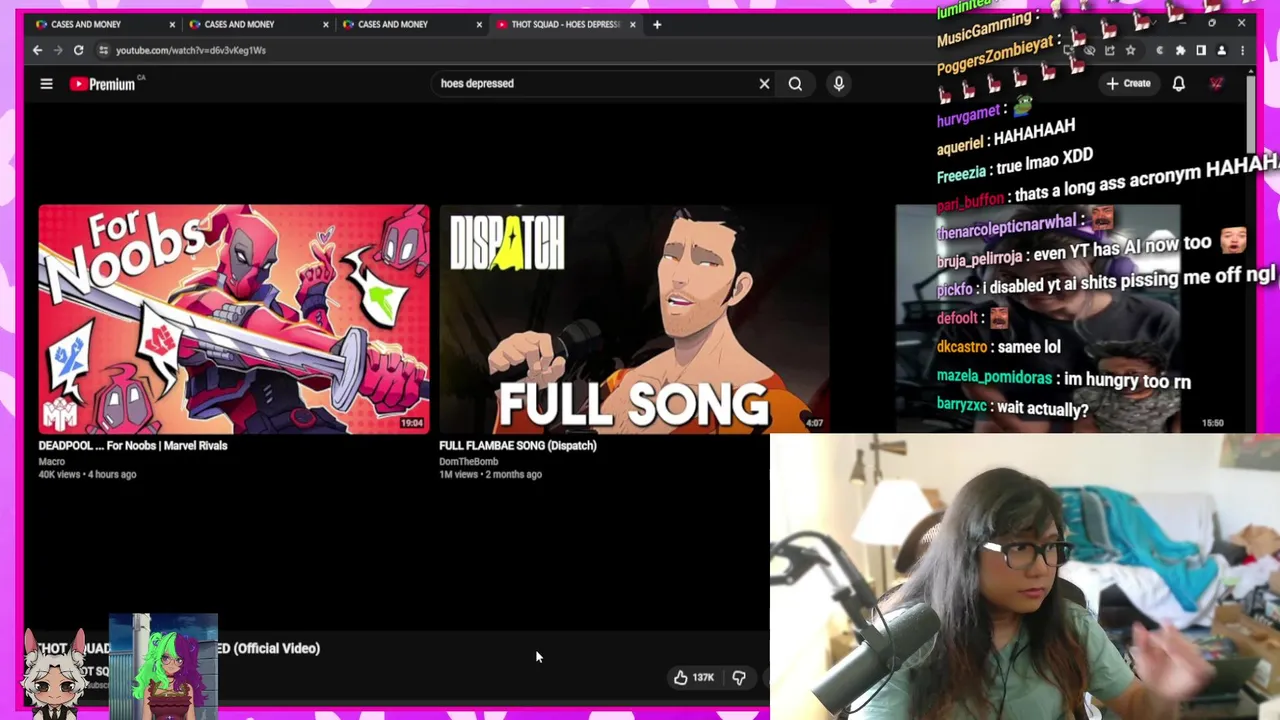The image size is (1280, 720).
Task: Open the YouTube hamburger guide menu
Action: click(x=46, y=84)
